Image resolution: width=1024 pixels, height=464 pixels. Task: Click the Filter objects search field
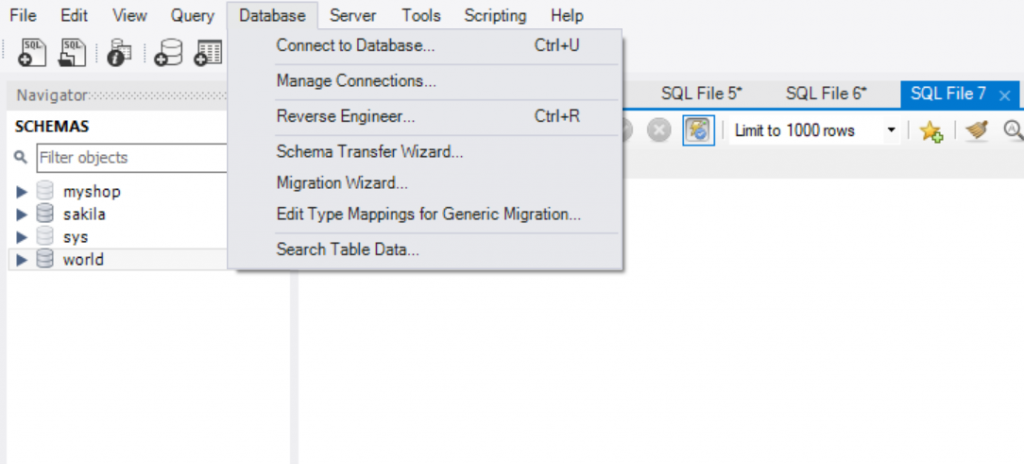pyautogui.click(x=131, y=157)
